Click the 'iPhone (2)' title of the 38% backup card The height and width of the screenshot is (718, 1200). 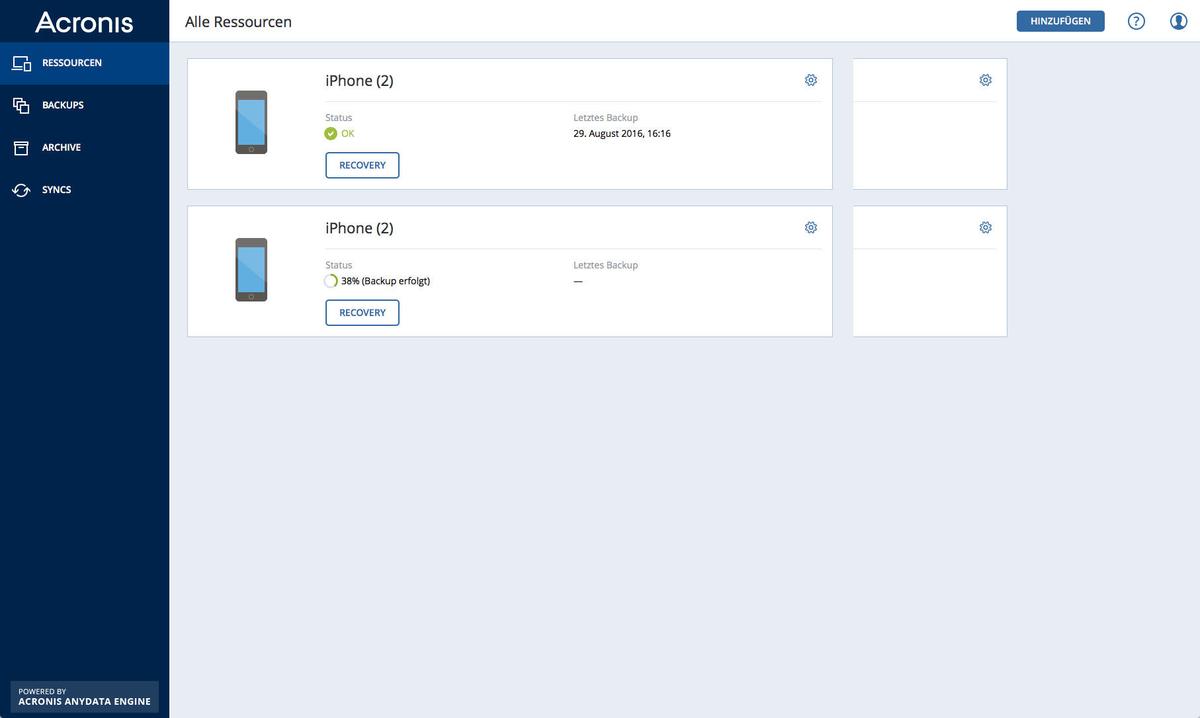click(x=359, y=228)
